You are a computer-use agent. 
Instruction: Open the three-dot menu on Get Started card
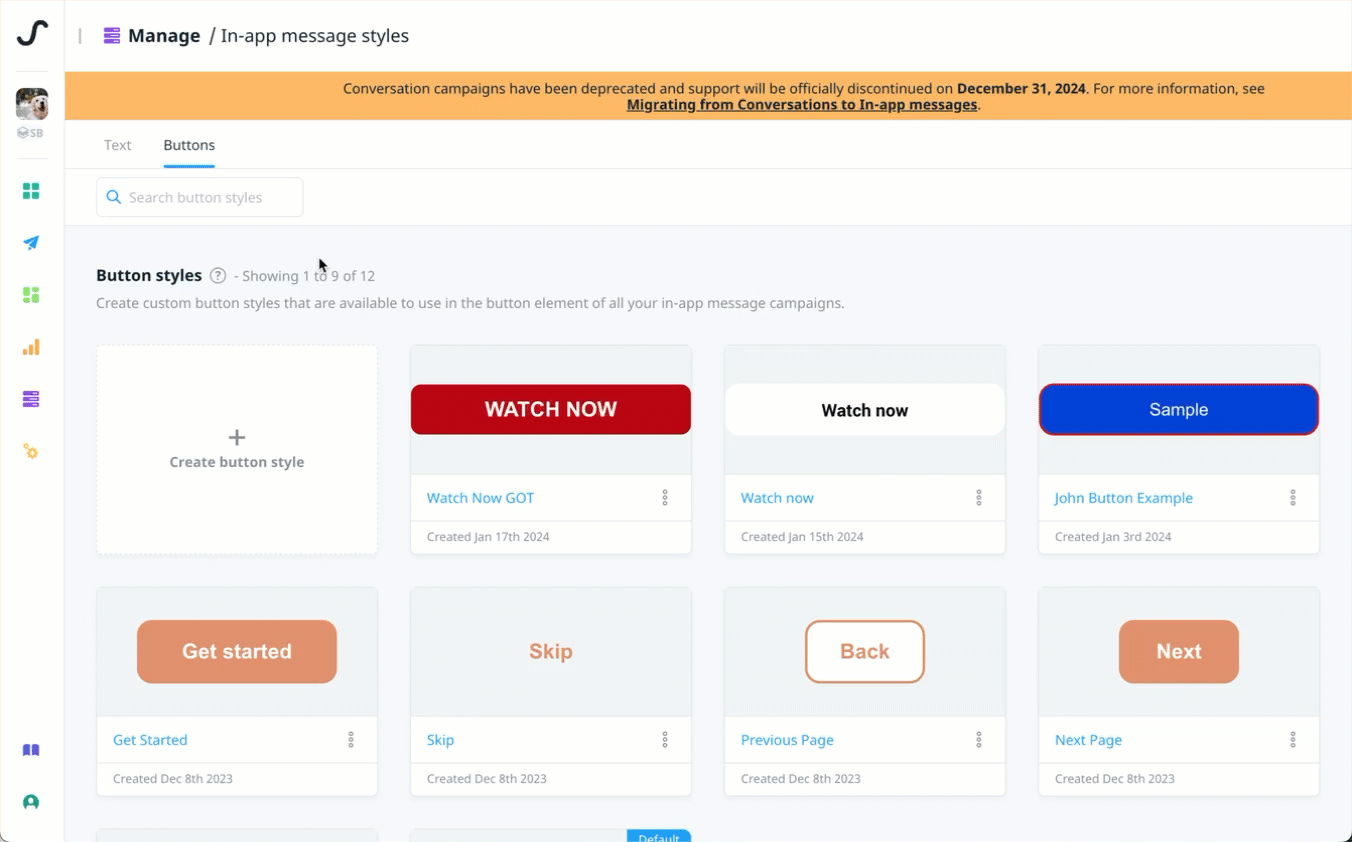(x=351, y=740)
